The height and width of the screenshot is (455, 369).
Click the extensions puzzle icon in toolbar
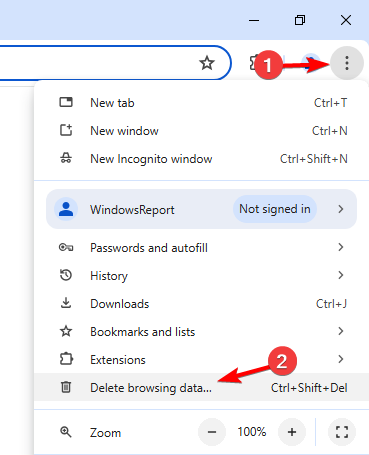[x=253, y=63]
